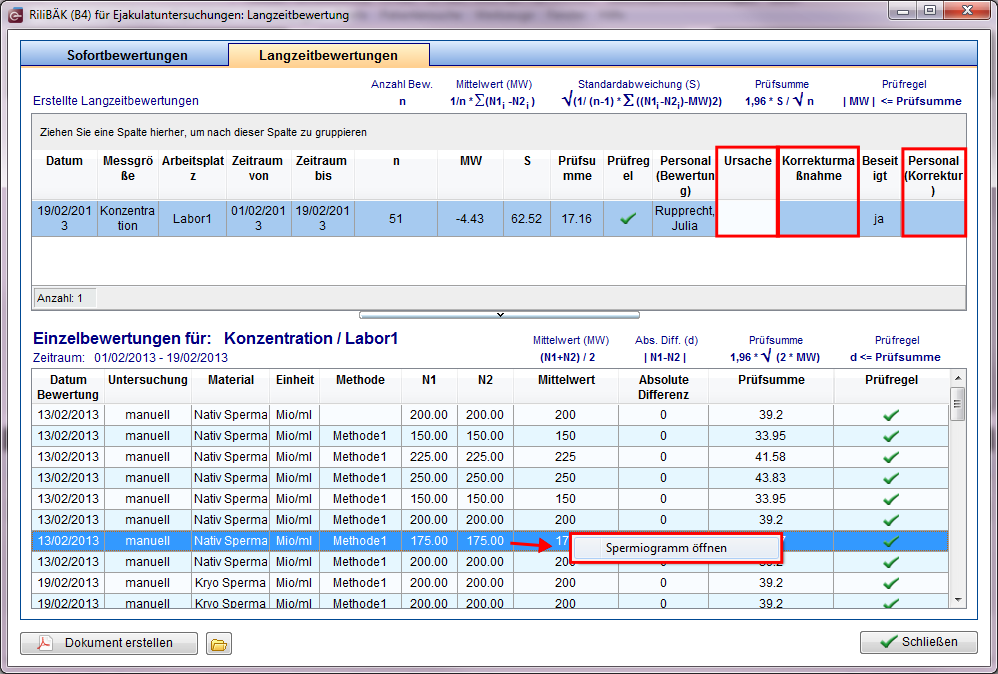Click the green checkmark in Prüfregel of the Labor1 row
The height and width of the screenshot is (674, 998).
[628, 219]
